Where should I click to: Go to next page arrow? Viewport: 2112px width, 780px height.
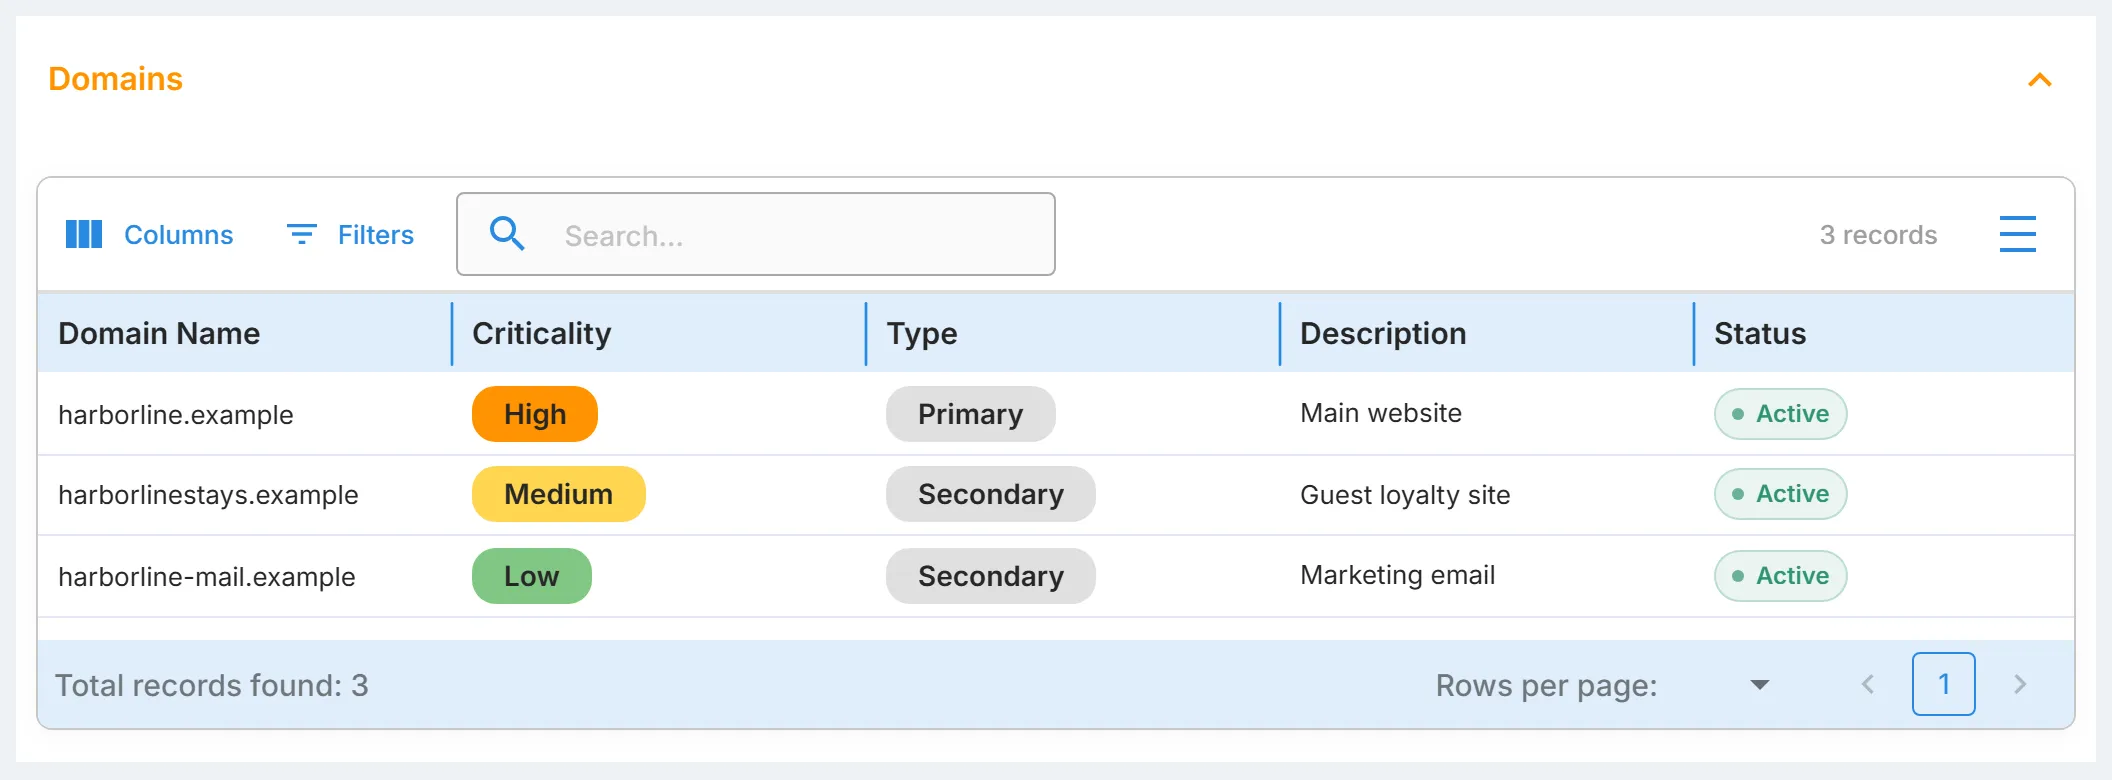coord(2020,684)
